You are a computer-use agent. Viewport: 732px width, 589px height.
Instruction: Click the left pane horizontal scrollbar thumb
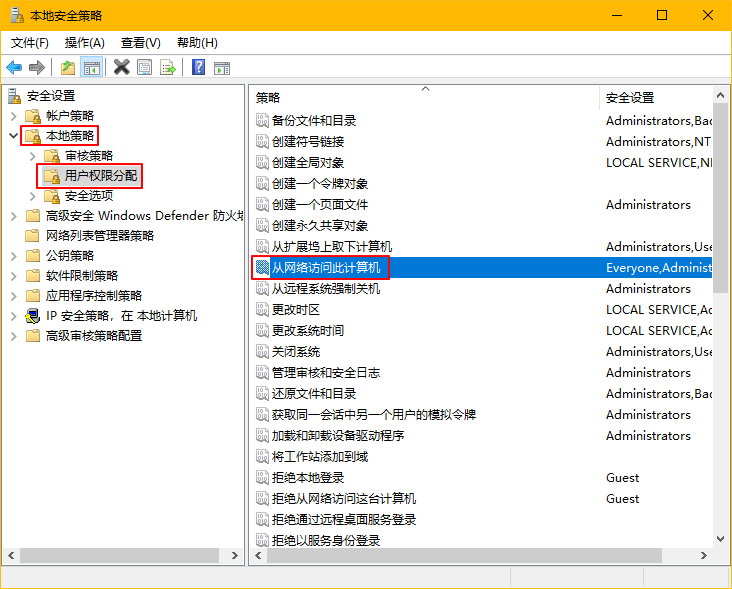[119, 555]
